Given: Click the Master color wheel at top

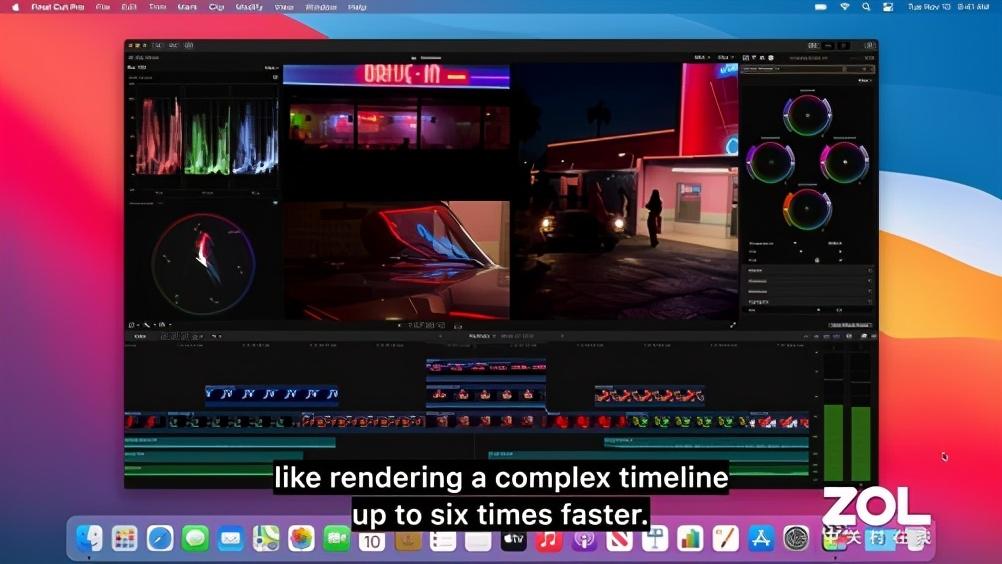Looking at the screenshot, I should tap(807, 116).
